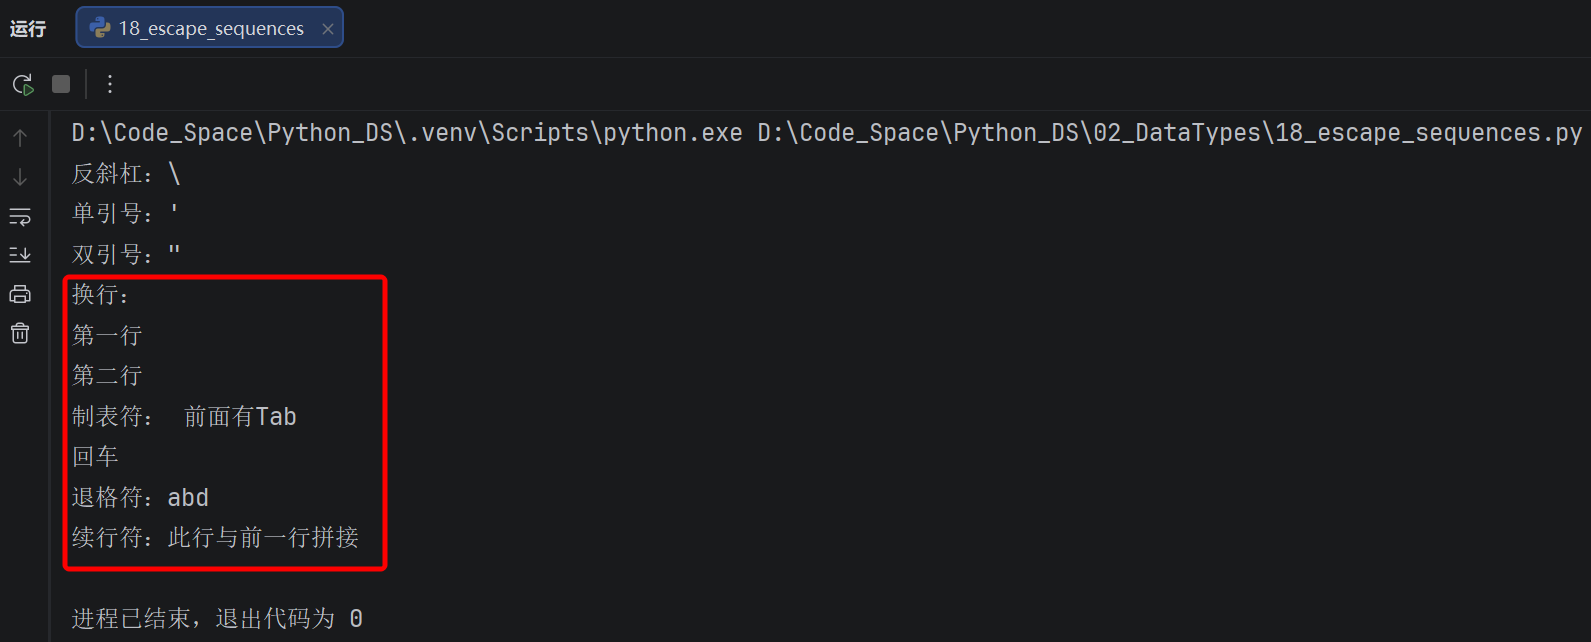Print the console output
This screenshot has width=1591, height=642.
pyautogui.click(x=20, y=294)
